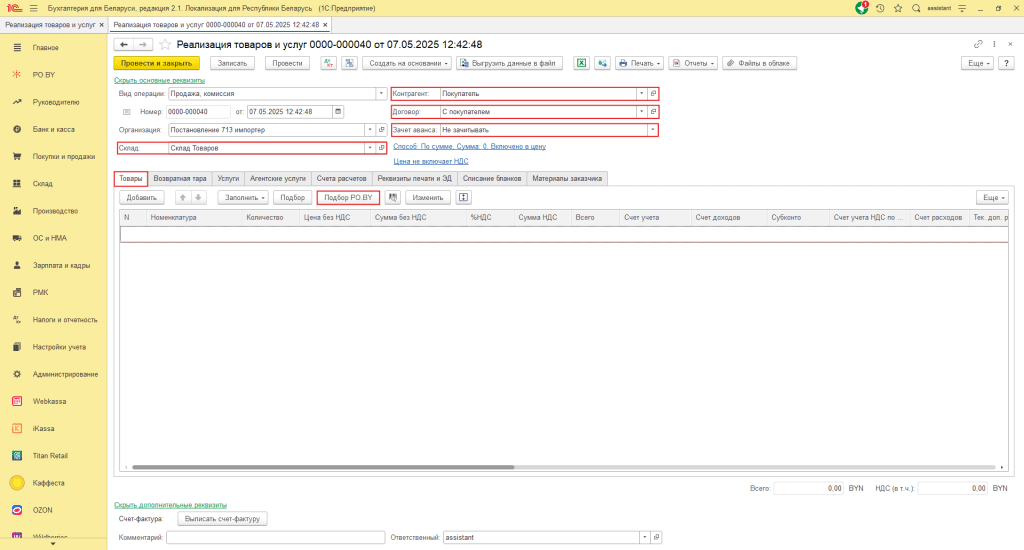
Task: Click into the Комментарий input field
Action: click(276, 537)
